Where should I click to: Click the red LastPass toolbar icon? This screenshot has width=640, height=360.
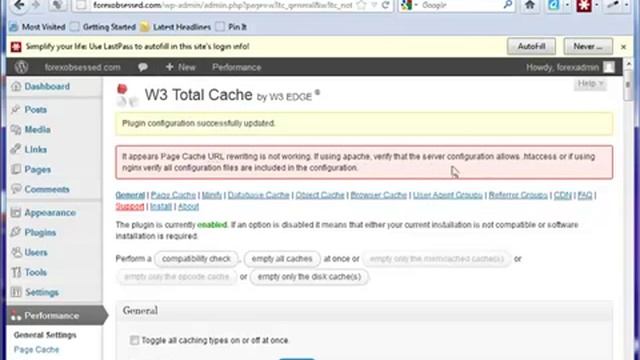coord(584,5)
